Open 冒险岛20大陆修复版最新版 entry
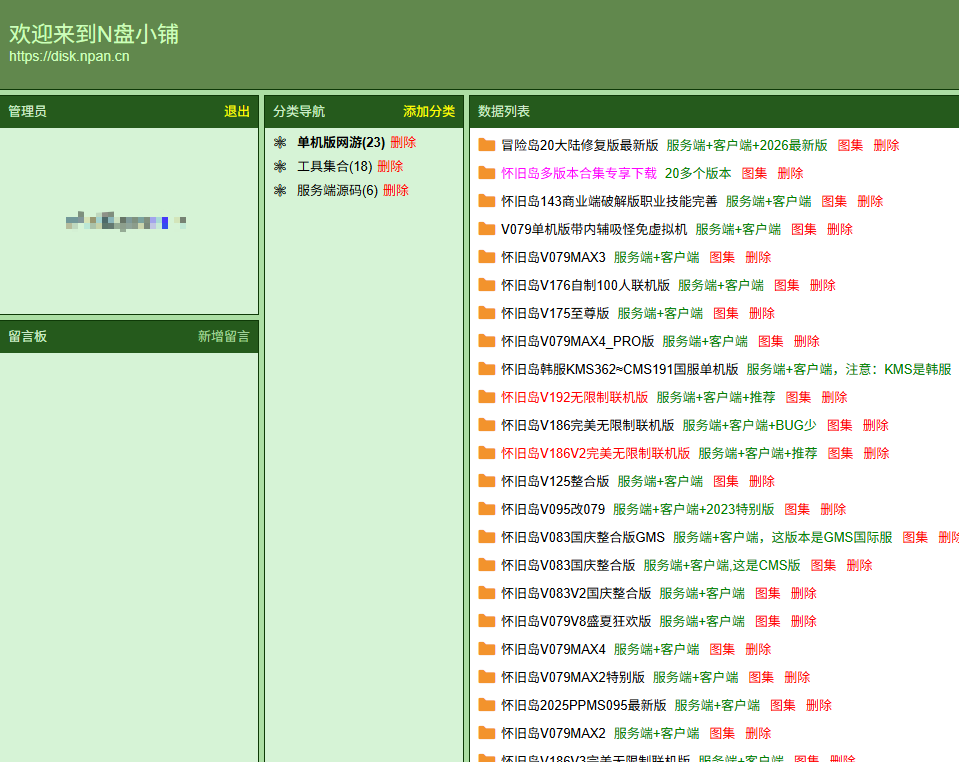The image size is (959, 762). point(579,145)
